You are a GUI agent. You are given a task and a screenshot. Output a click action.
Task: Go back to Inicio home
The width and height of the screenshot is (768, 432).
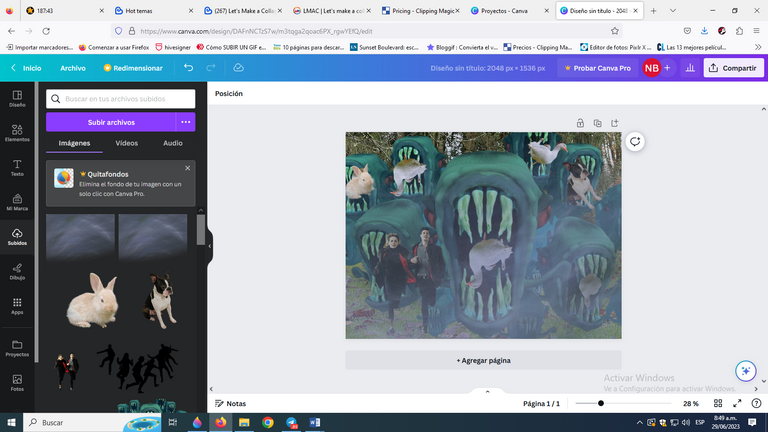coord(26,68)
